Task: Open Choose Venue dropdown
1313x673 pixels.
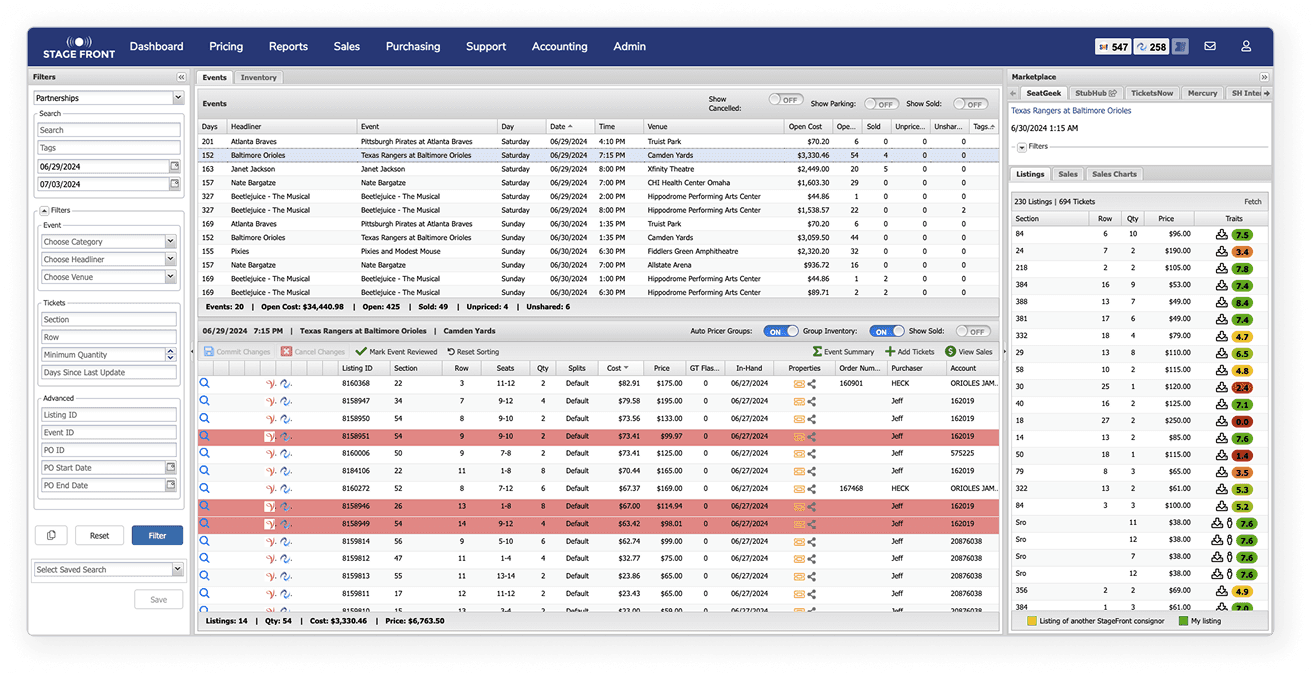Action: (109, 277)
